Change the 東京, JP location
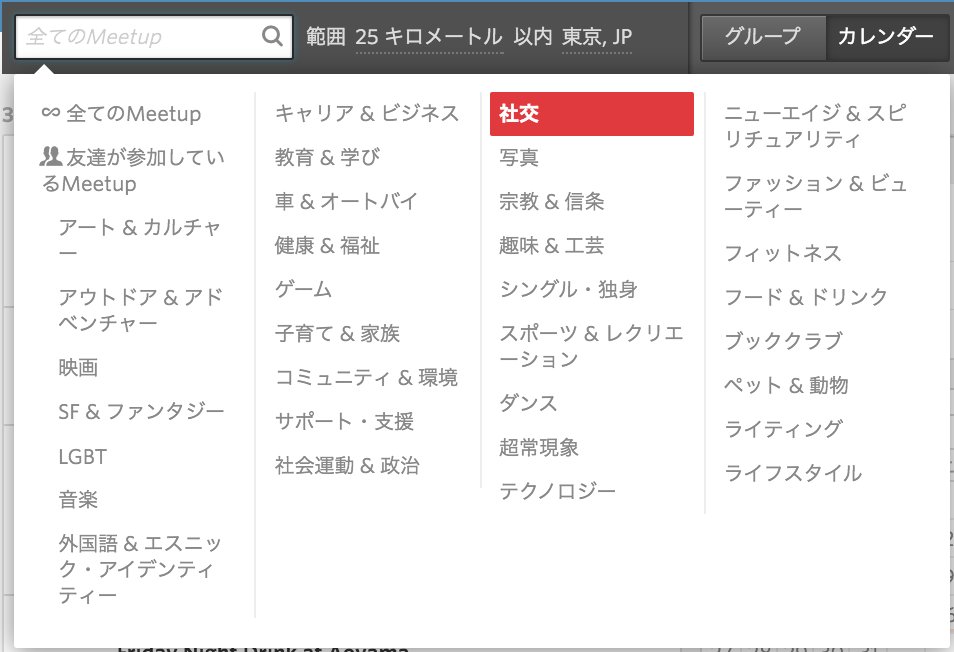954x652 pixels. click(597, 37)
